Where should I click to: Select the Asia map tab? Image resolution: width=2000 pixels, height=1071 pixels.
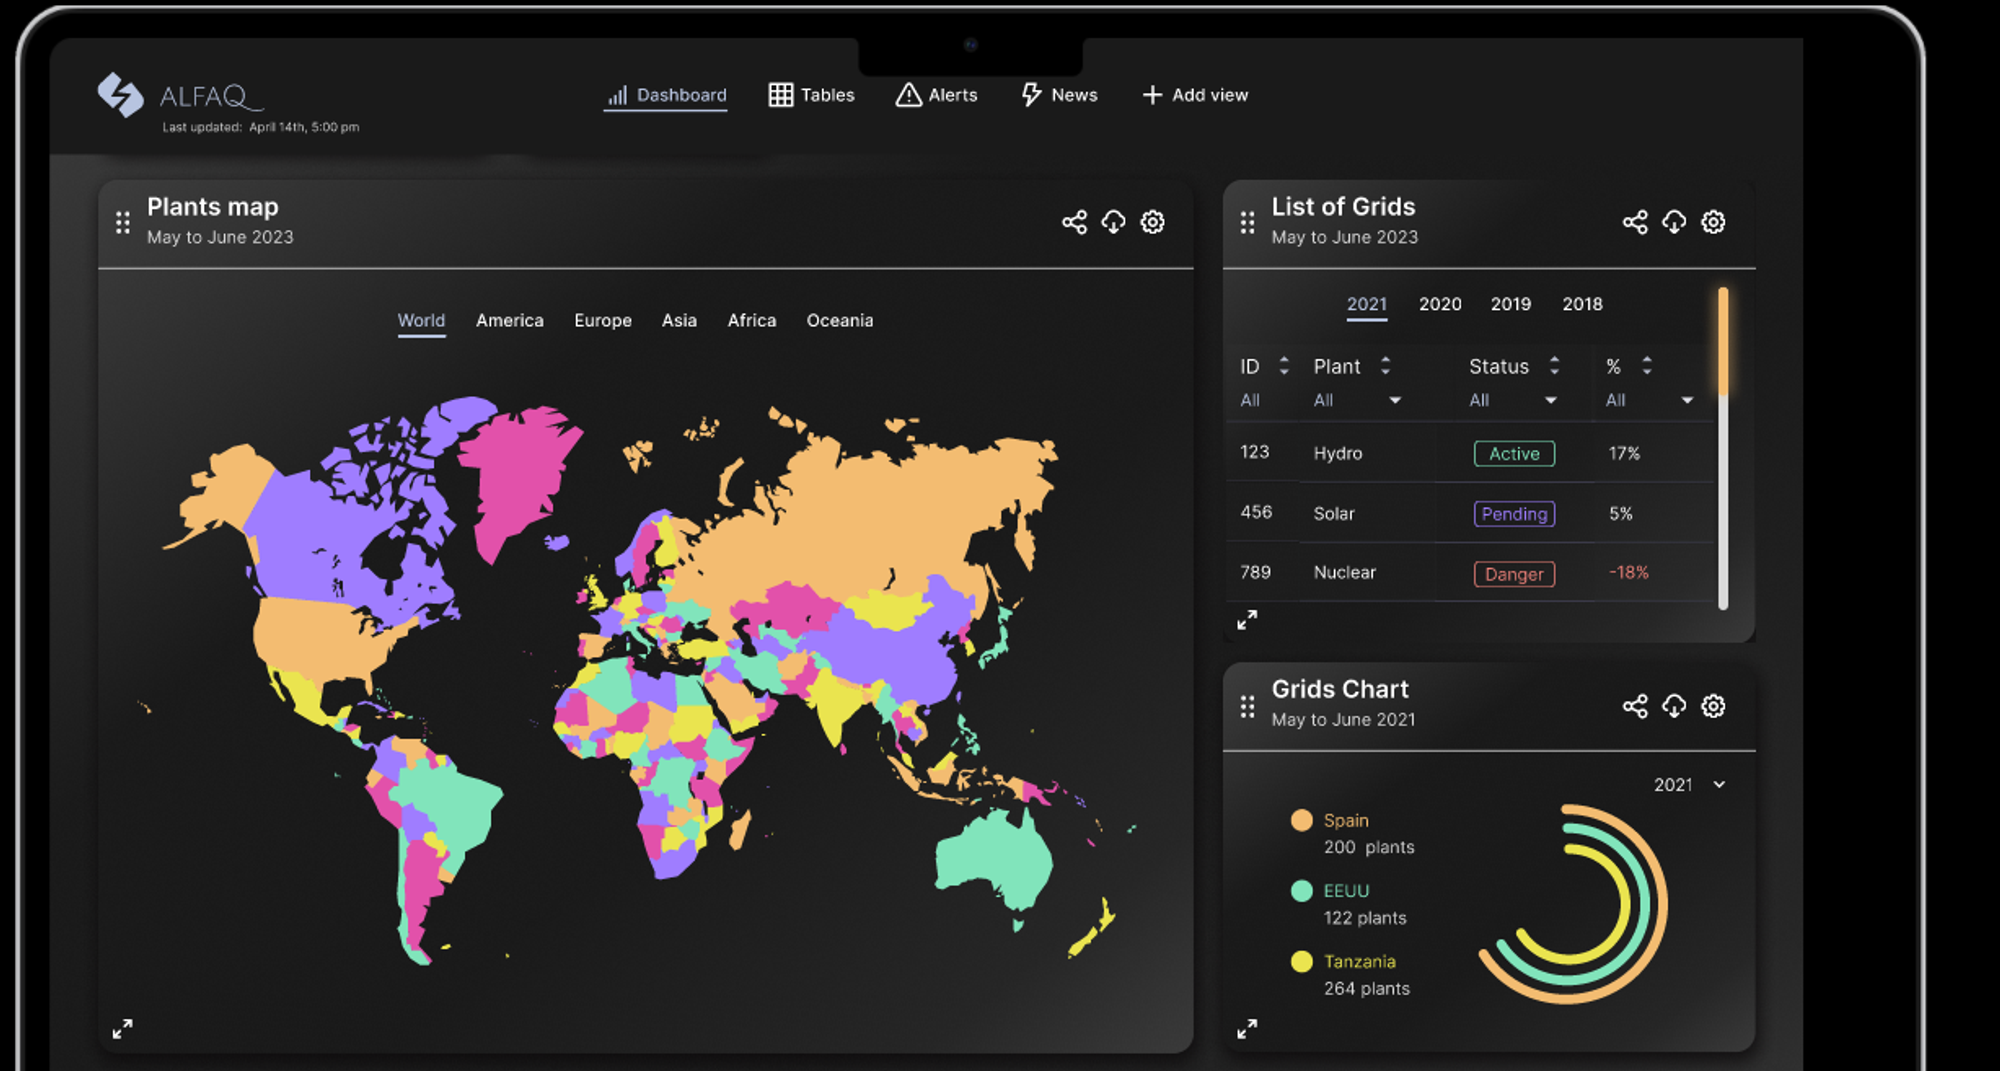tap(679, 321)
